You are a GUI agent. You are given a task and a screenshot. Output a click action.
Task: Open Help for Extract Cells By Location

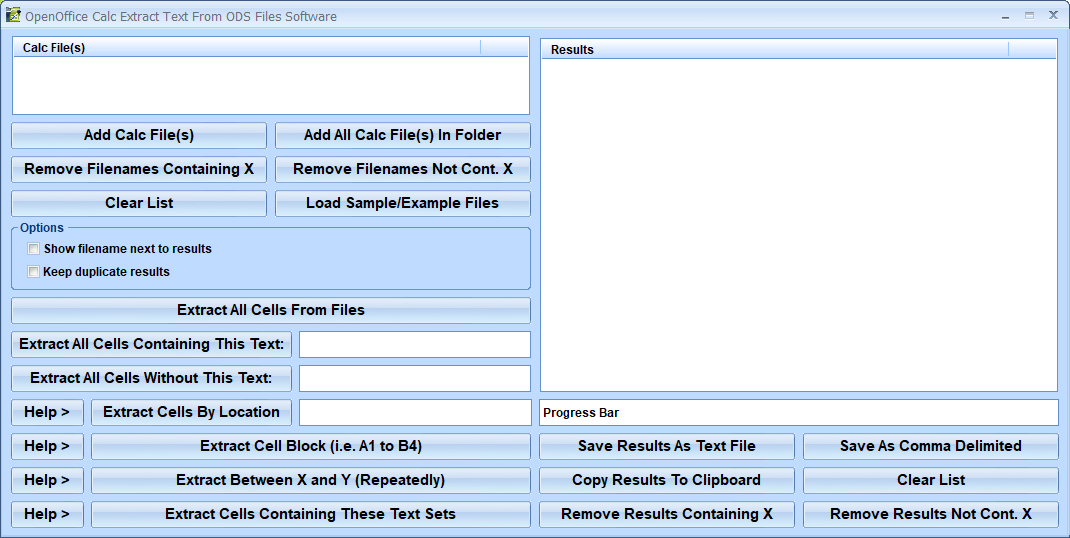point(47,412)
